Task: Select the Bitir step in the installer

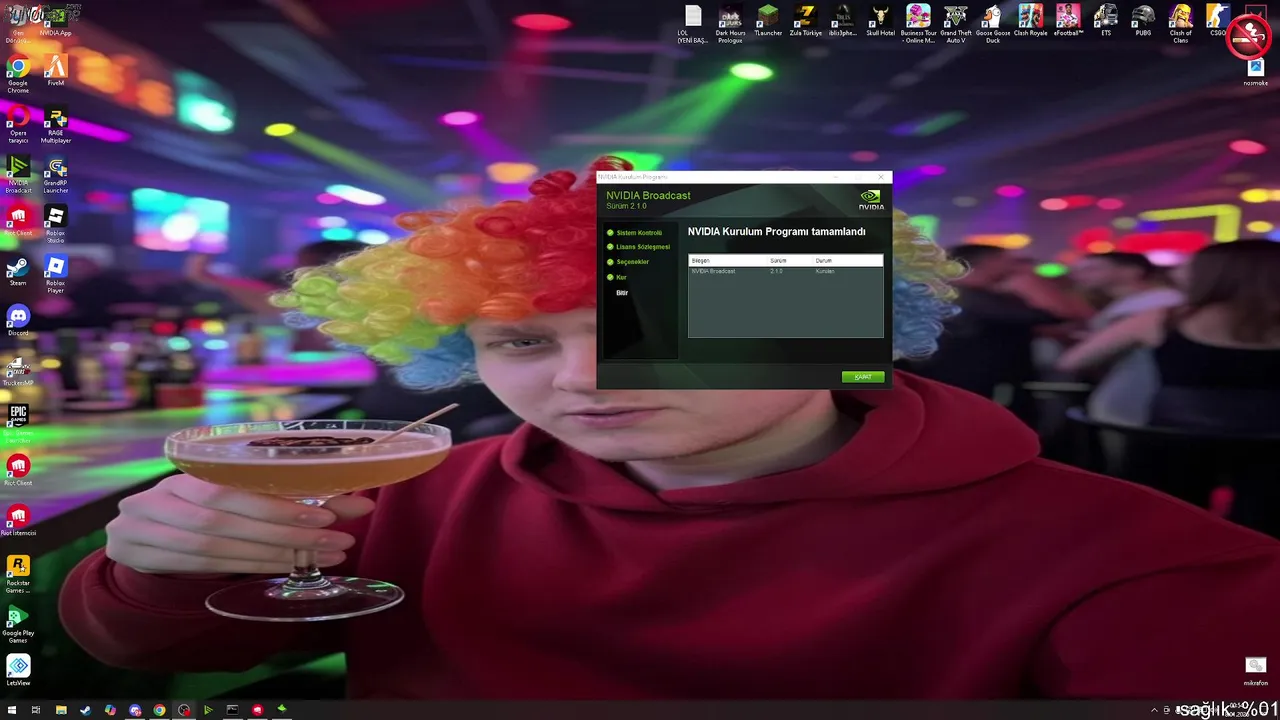Action: 622,293
